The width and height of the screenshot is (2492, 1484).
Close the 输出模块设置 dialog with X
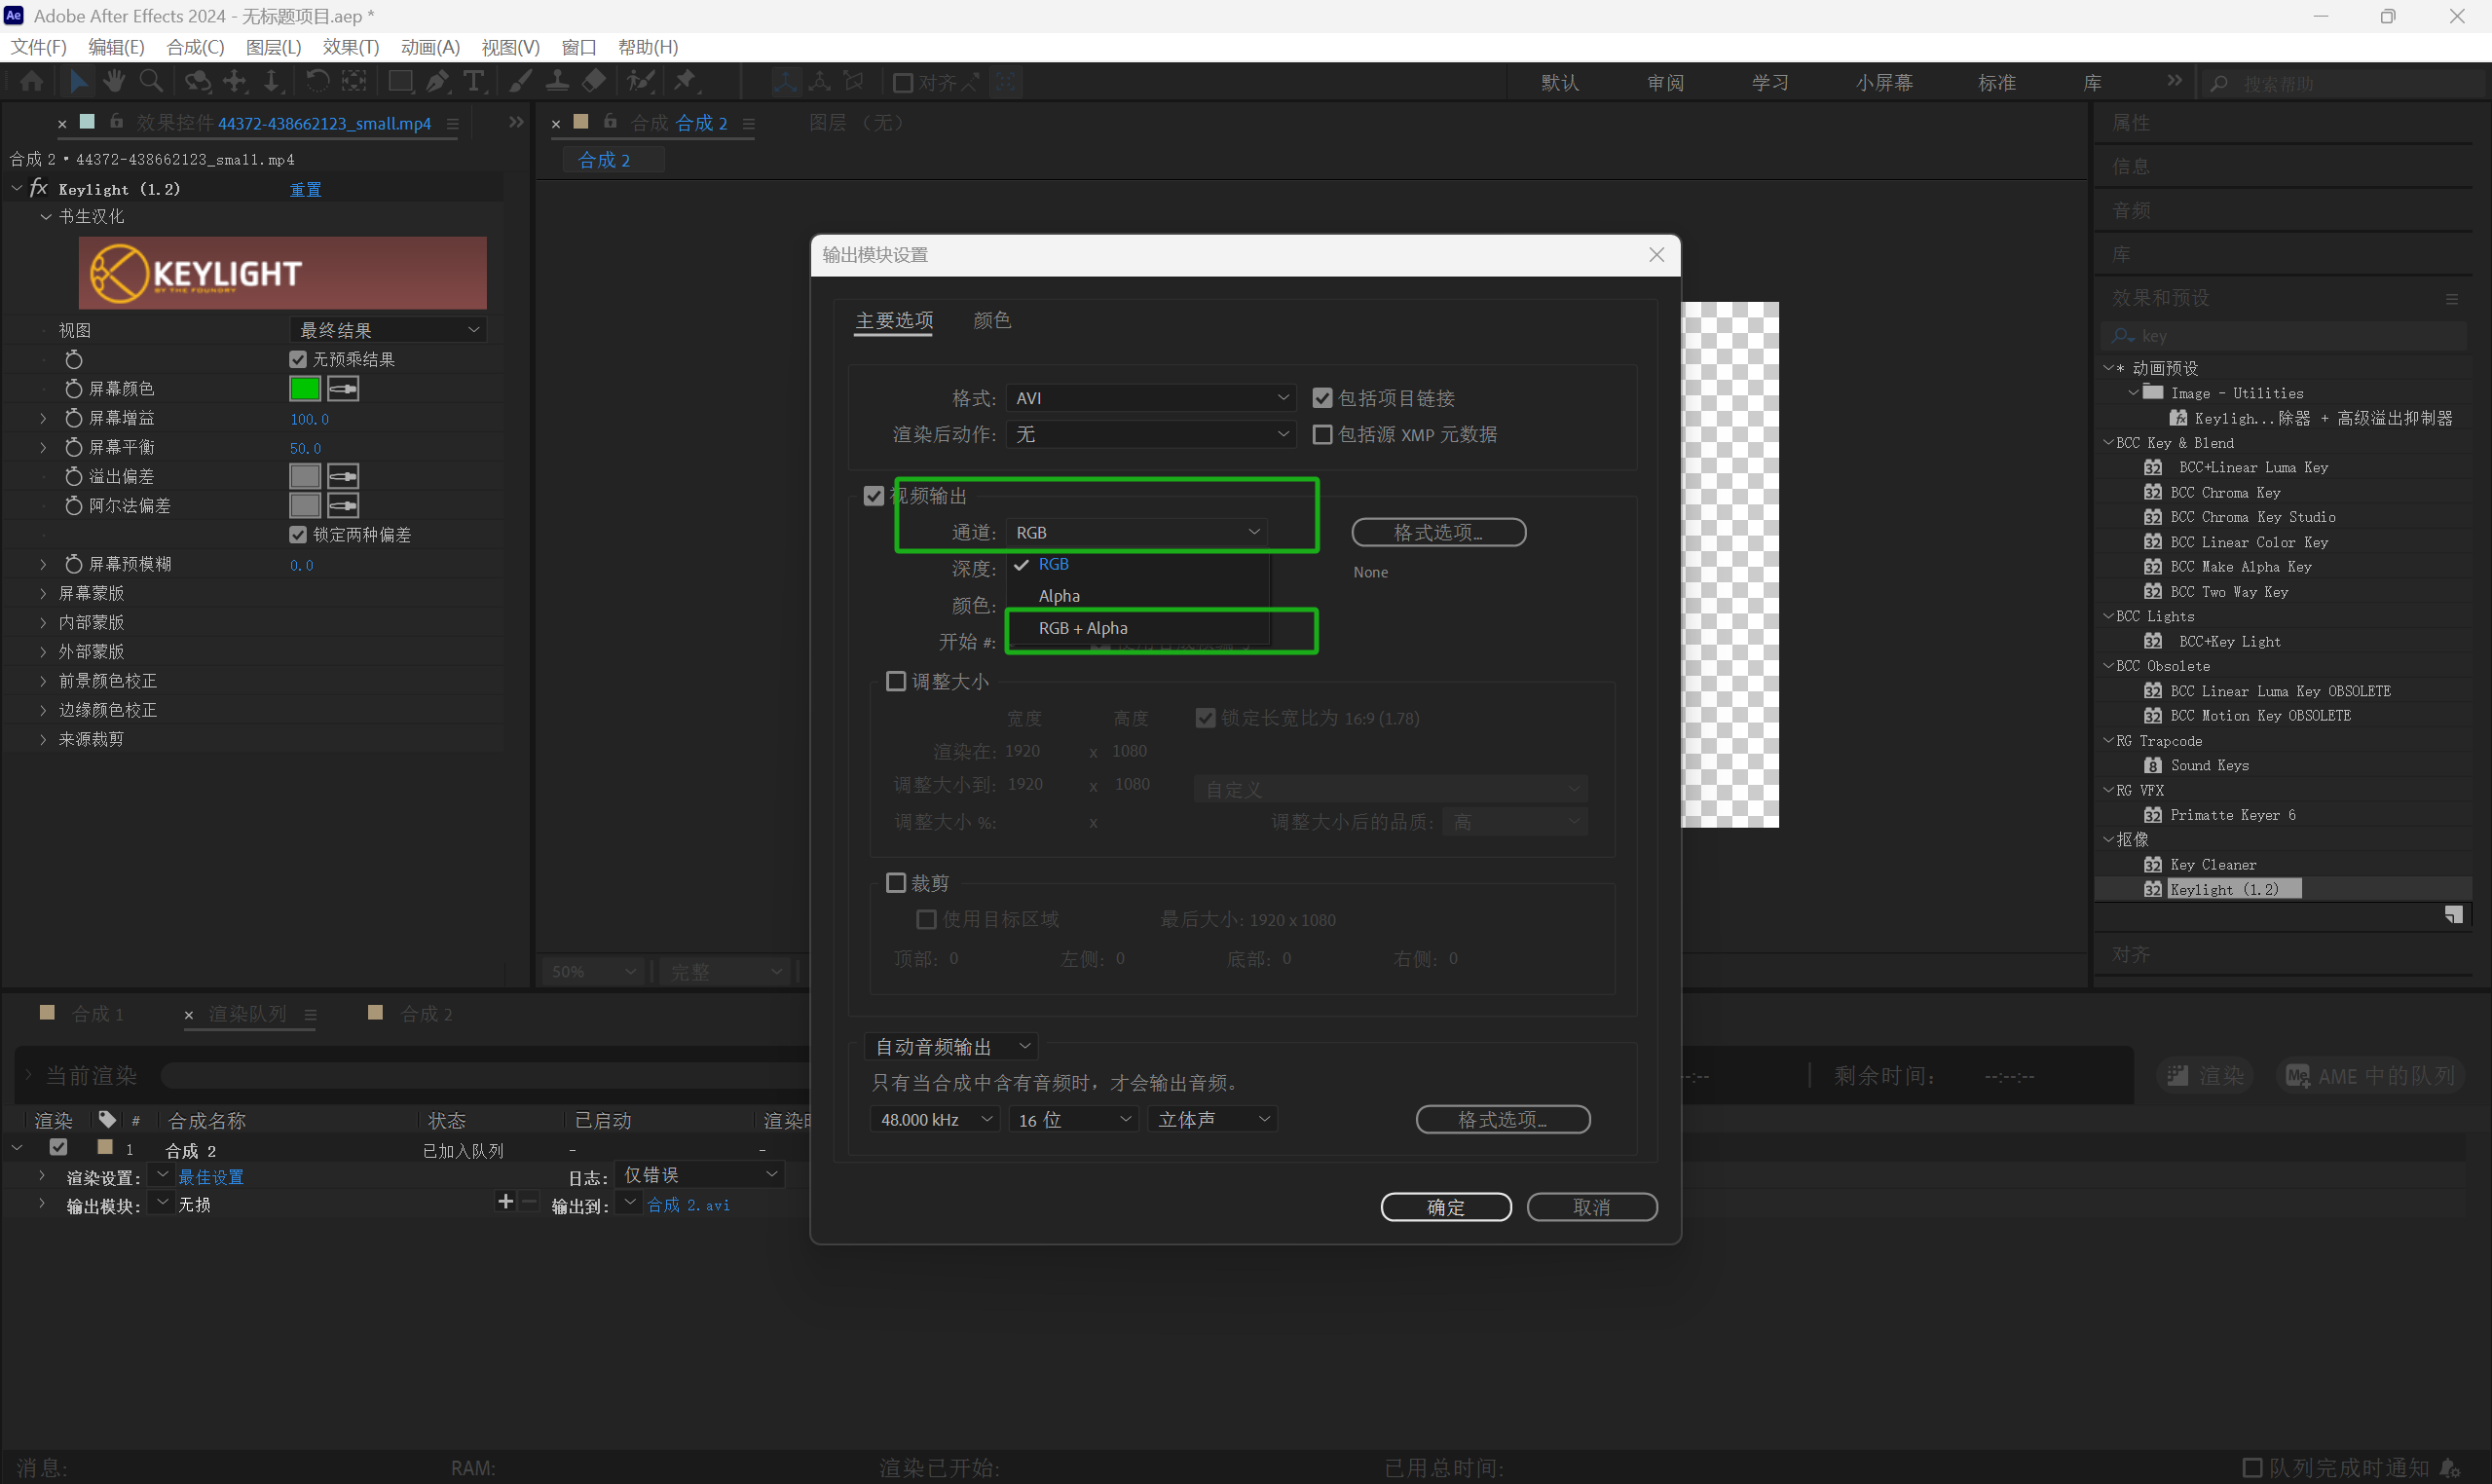pos(1657,255)
